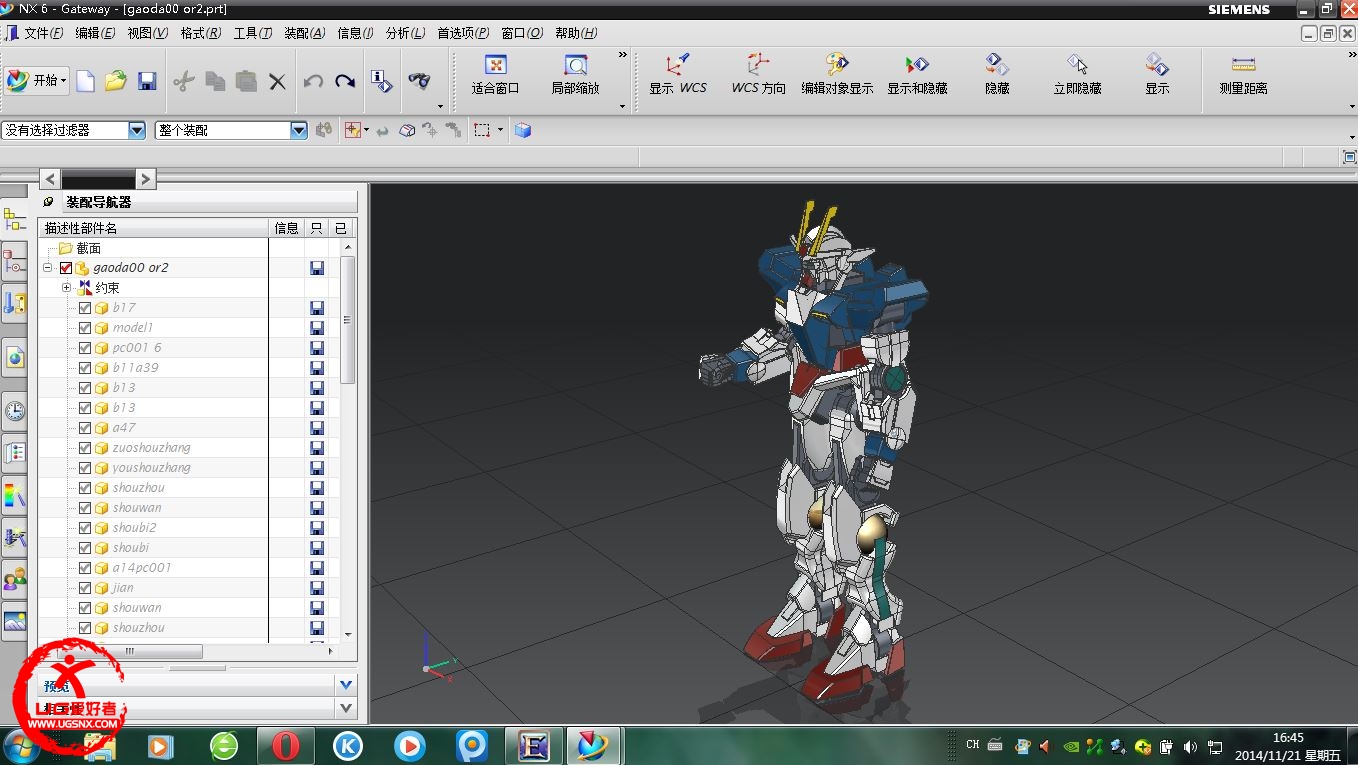Viewport: 1358px width, 765px height.
Task: Open a part file using the folder icon
Action: (x=116, y=81)
